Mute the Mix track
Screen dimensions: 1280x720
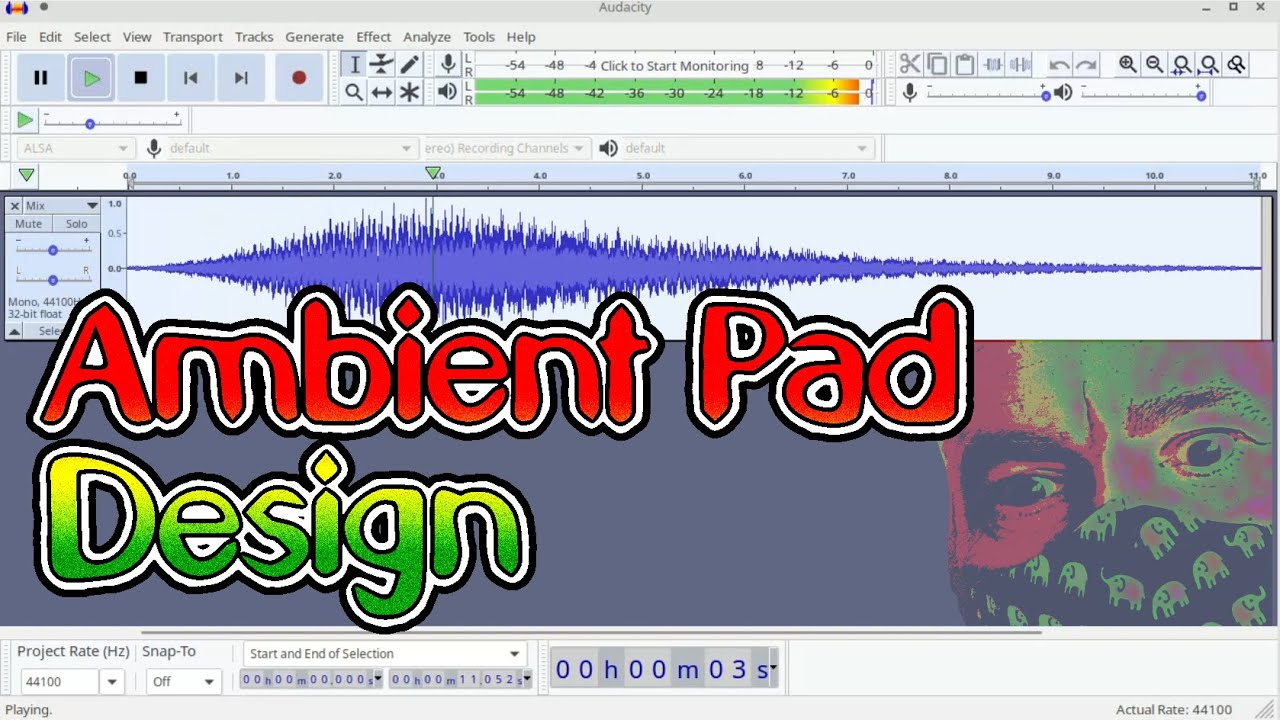[29, 224]
